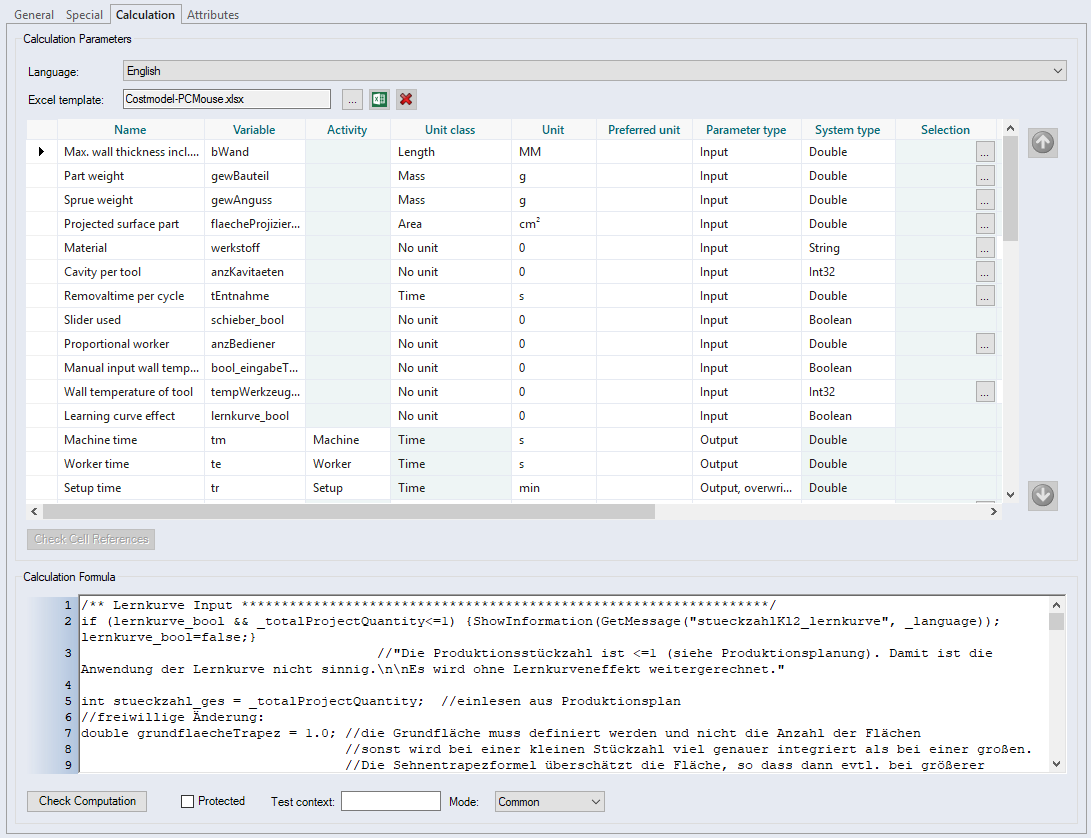Open selection editor for Material row

coord(985,248)
